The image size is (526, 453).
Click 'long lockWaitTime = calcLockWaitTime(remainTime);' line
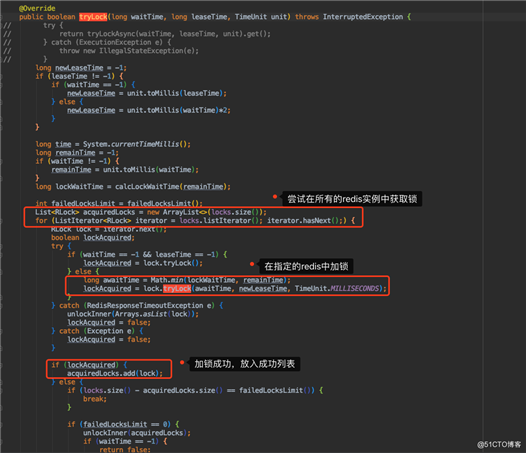(133, 187)
